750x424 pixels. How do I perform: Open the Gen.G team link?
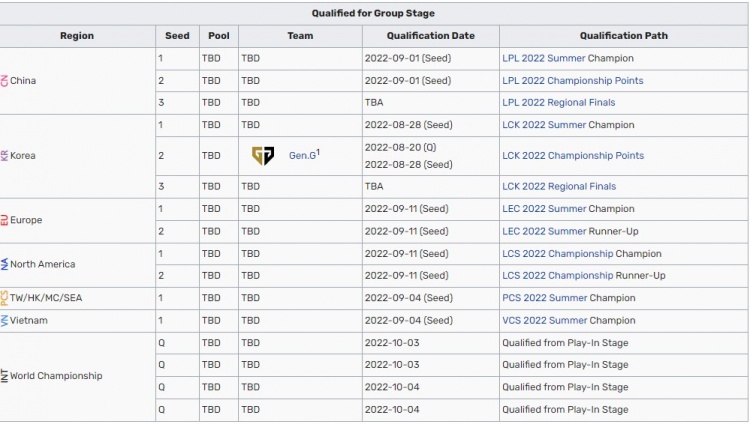tap(301, 156)
